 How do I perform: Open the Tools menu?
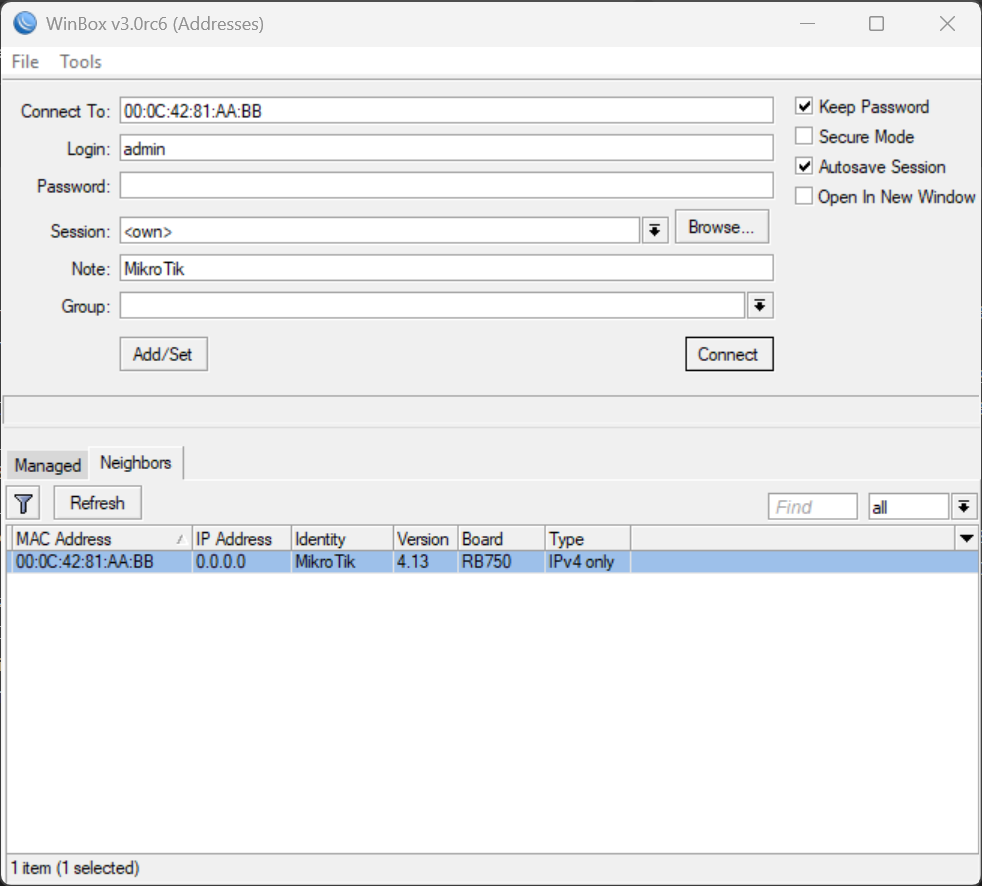click(80, 62)
